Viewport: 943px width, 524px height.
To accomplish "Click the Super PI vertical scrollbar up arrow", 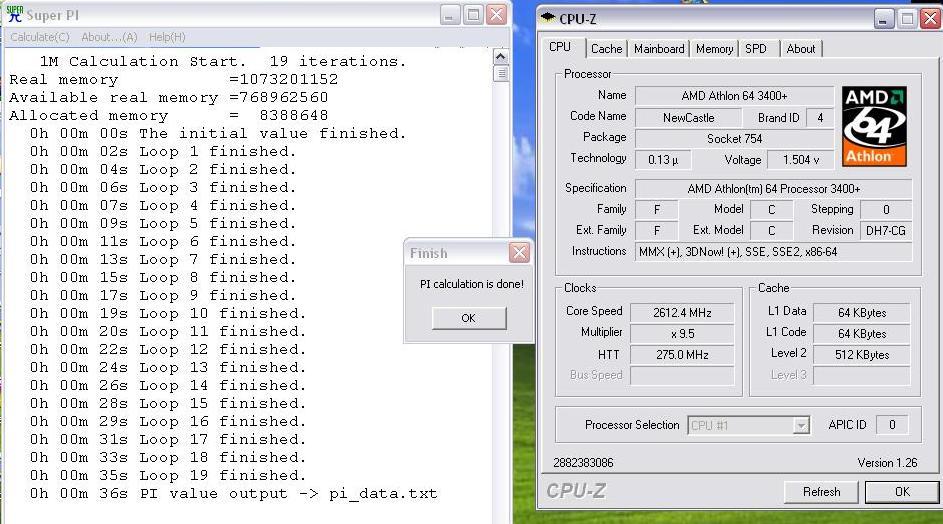I will coord(501,56).
